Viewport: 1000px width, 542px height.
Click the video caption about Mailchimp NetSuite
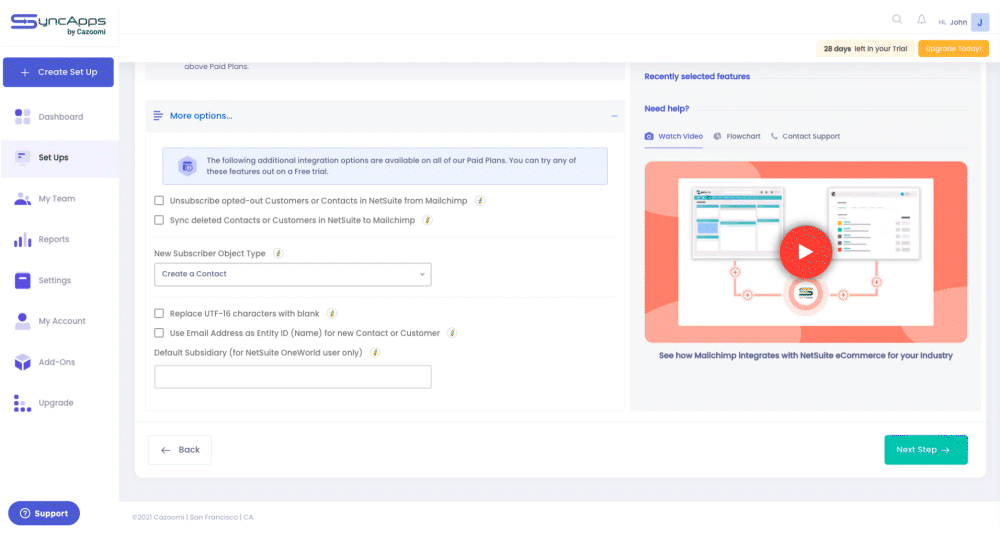tap(805, 355)
